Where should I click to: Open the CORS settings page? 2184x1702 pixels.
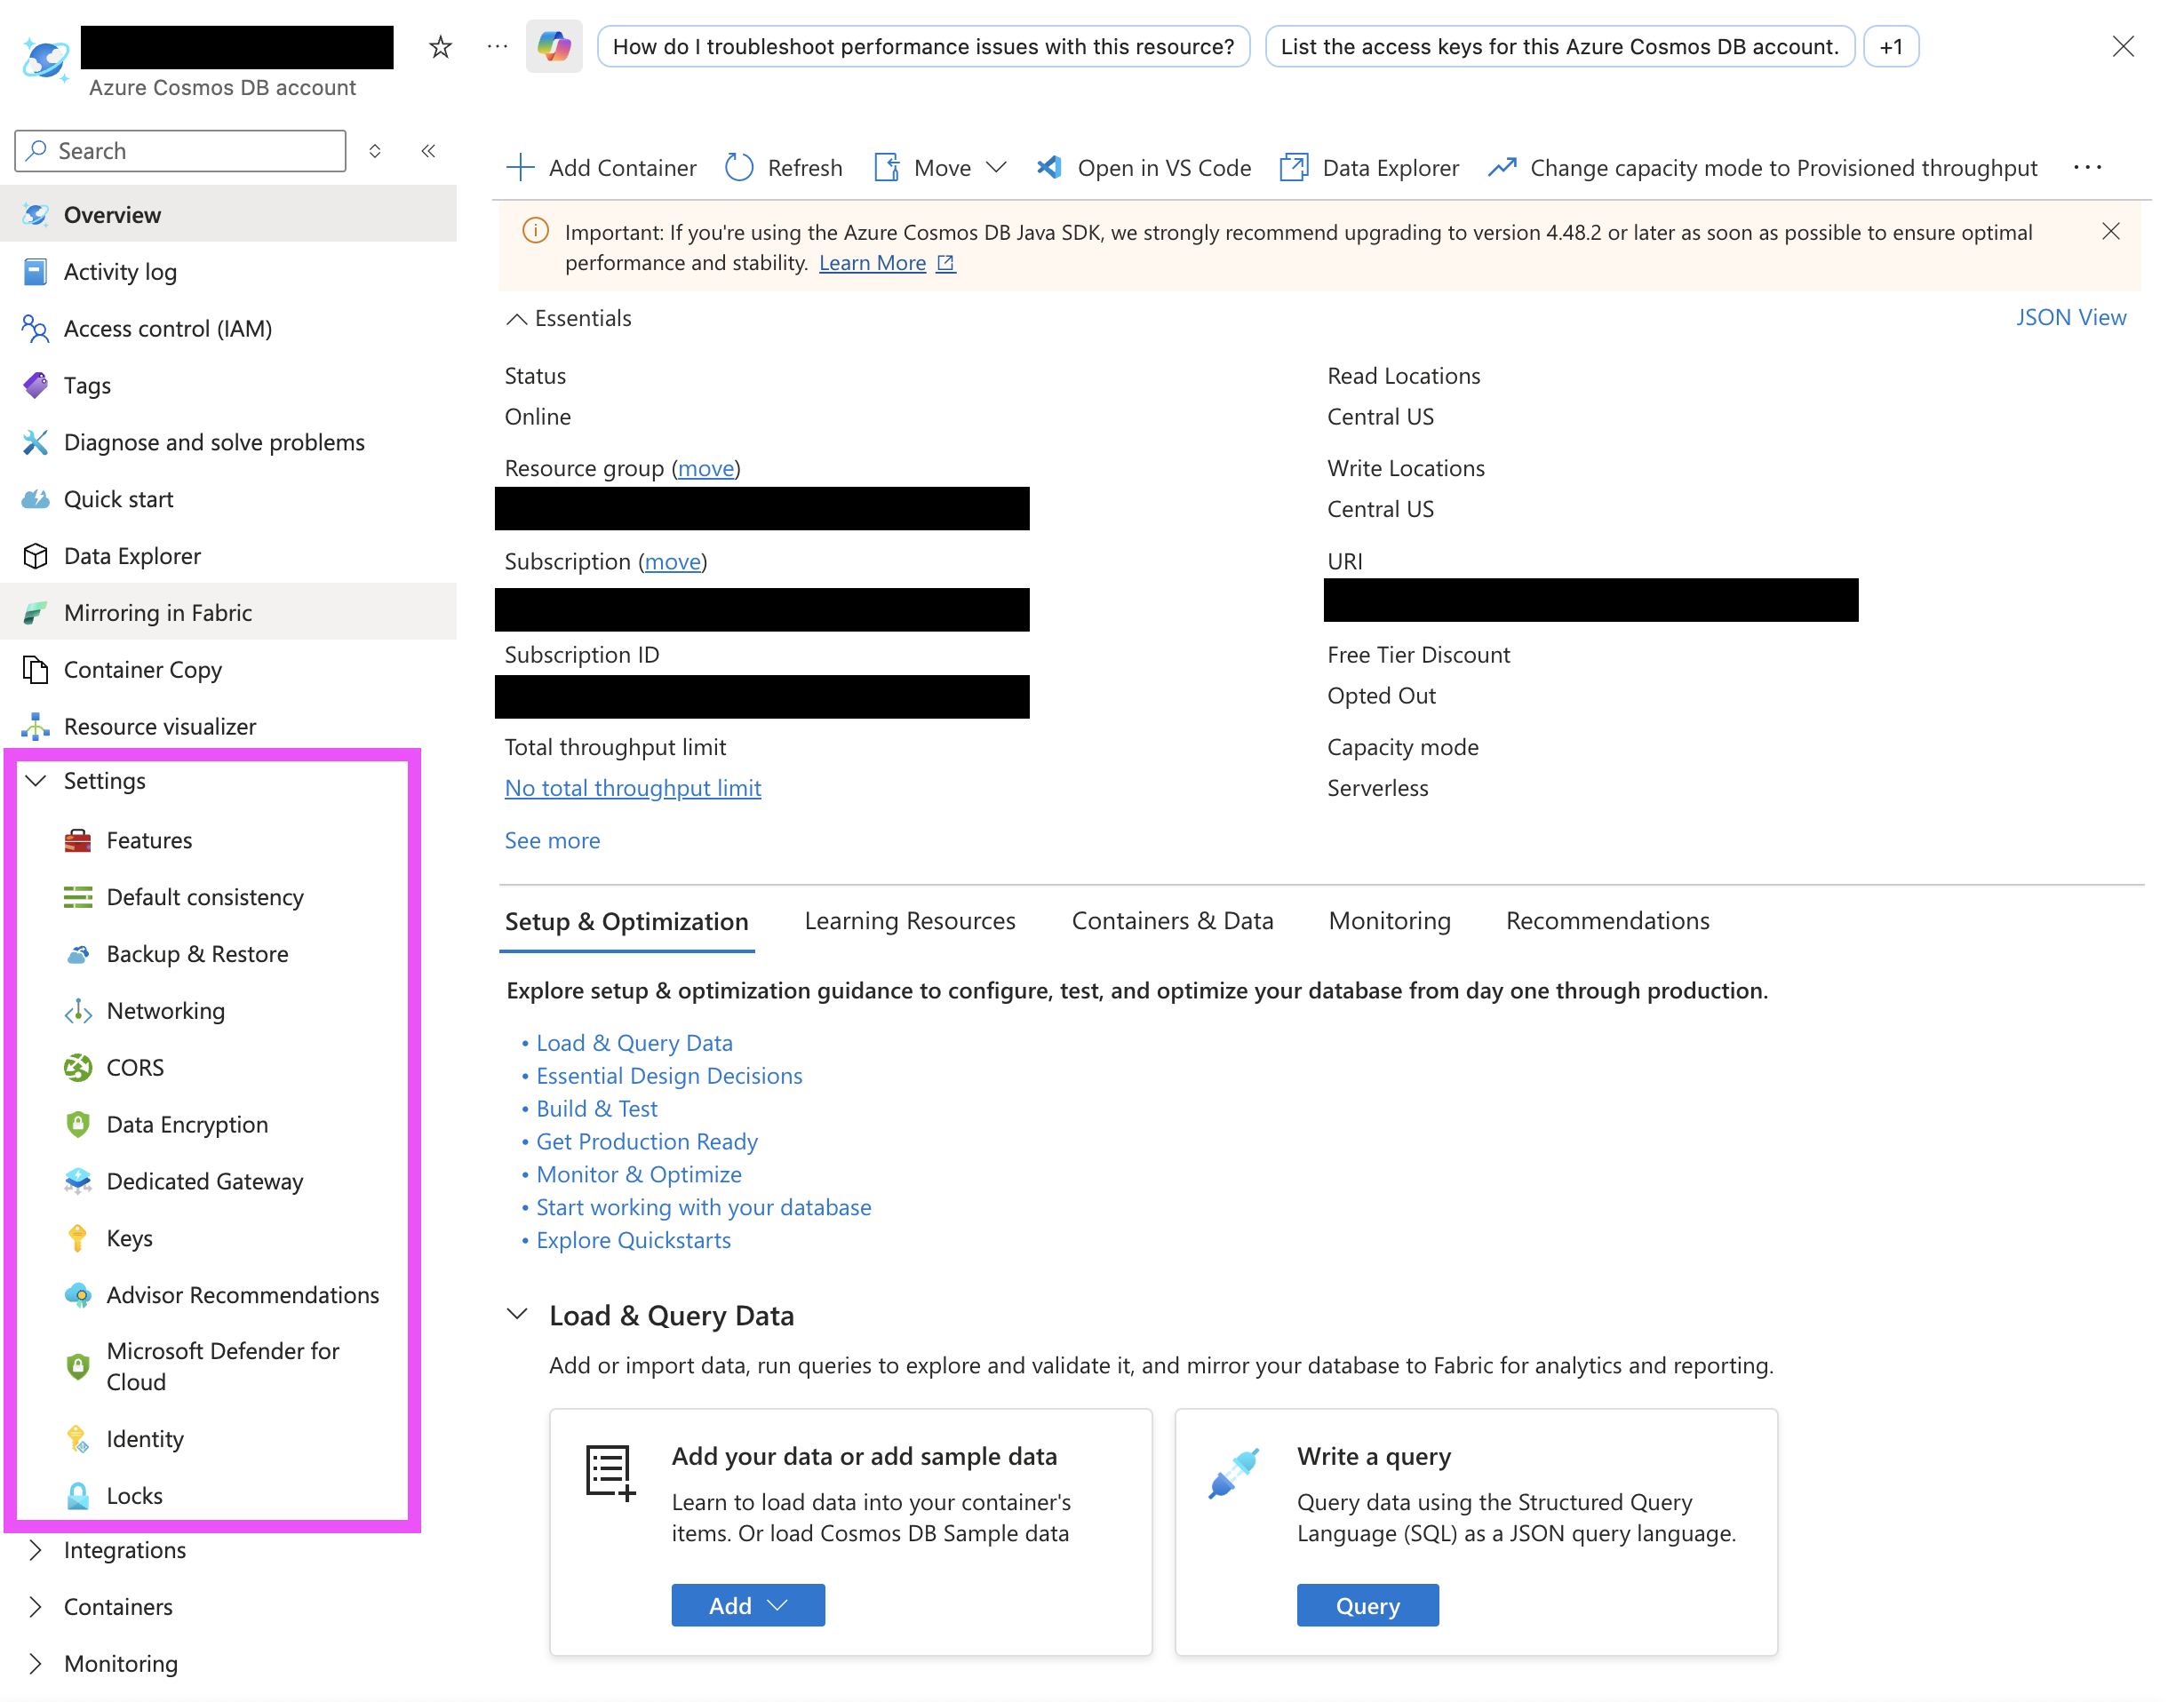135,1067
